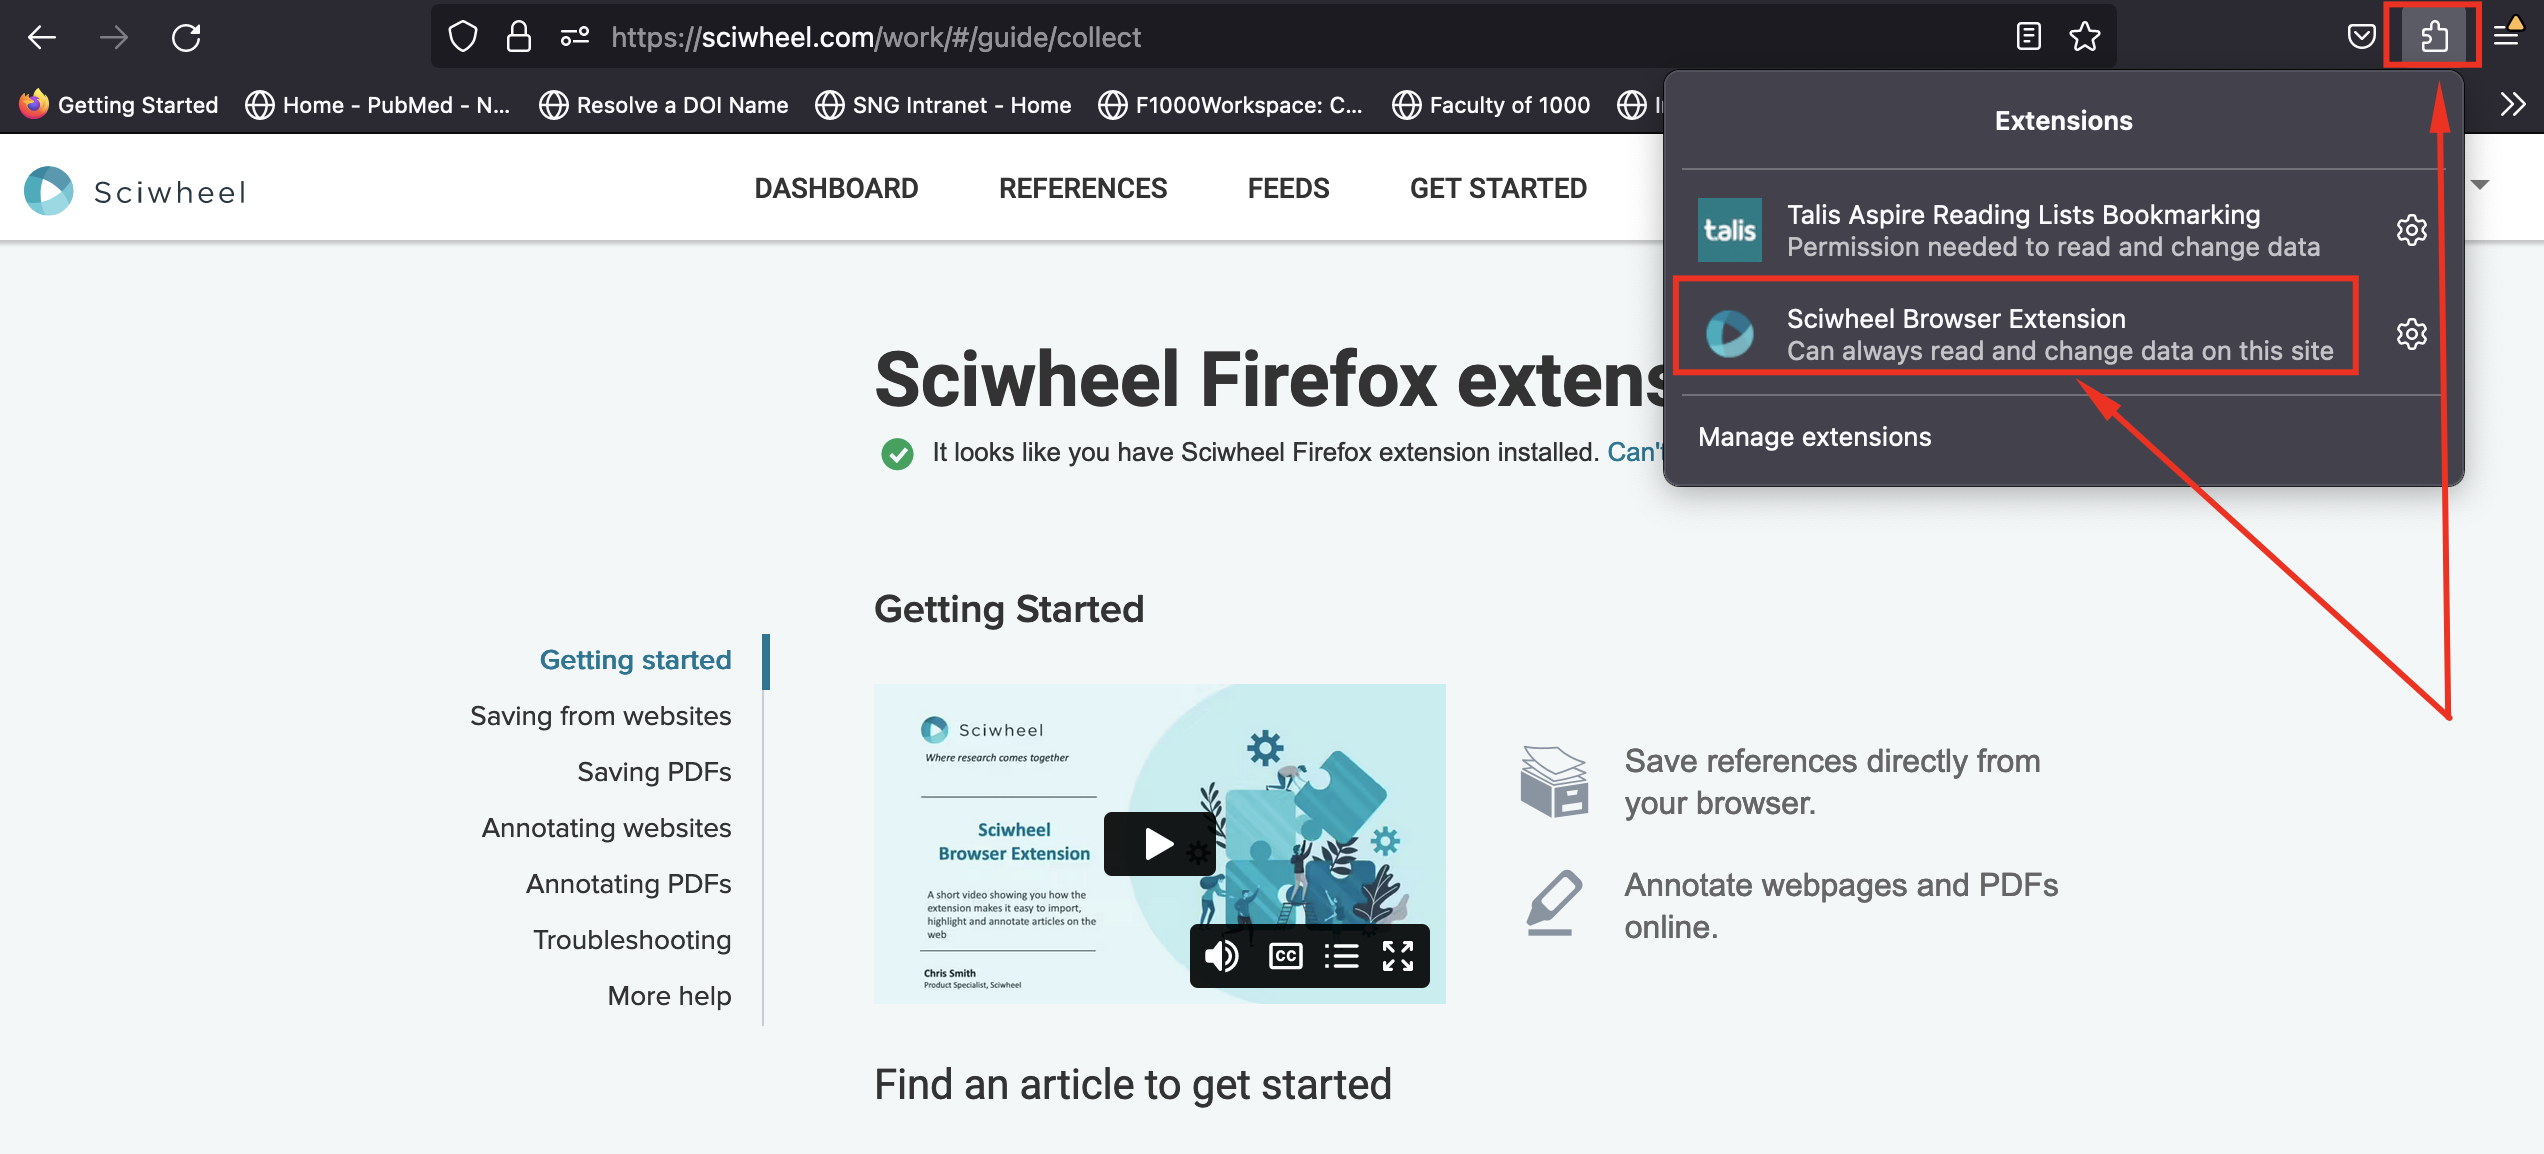The height and width of the screenshot is (1154, 2544).
Task: Go to the DASHBOARD tab
Action: (x=836, y=188)
